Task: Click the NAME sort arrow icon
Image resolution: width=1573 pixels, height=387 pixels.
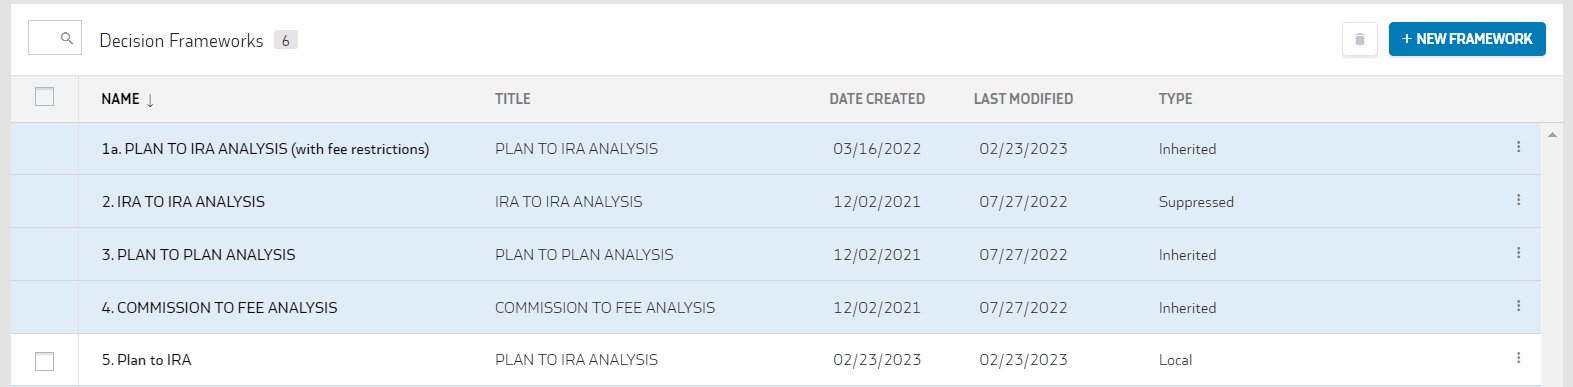Action: point(150,100)
